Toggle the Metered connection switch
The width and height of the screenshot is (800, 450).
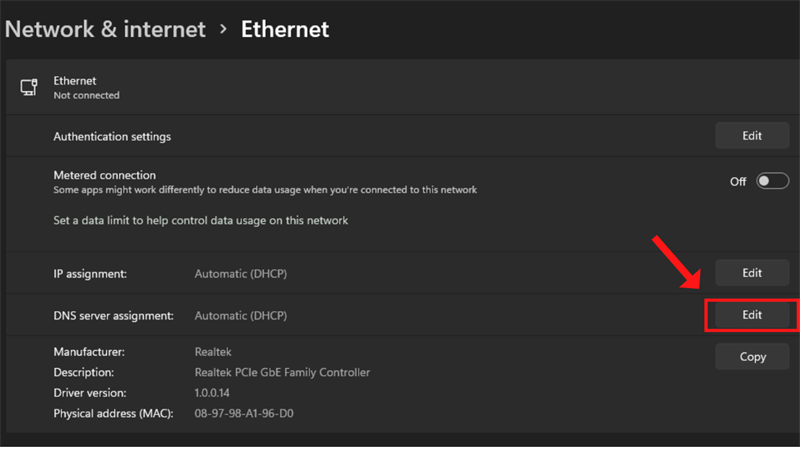coord(772,181)
